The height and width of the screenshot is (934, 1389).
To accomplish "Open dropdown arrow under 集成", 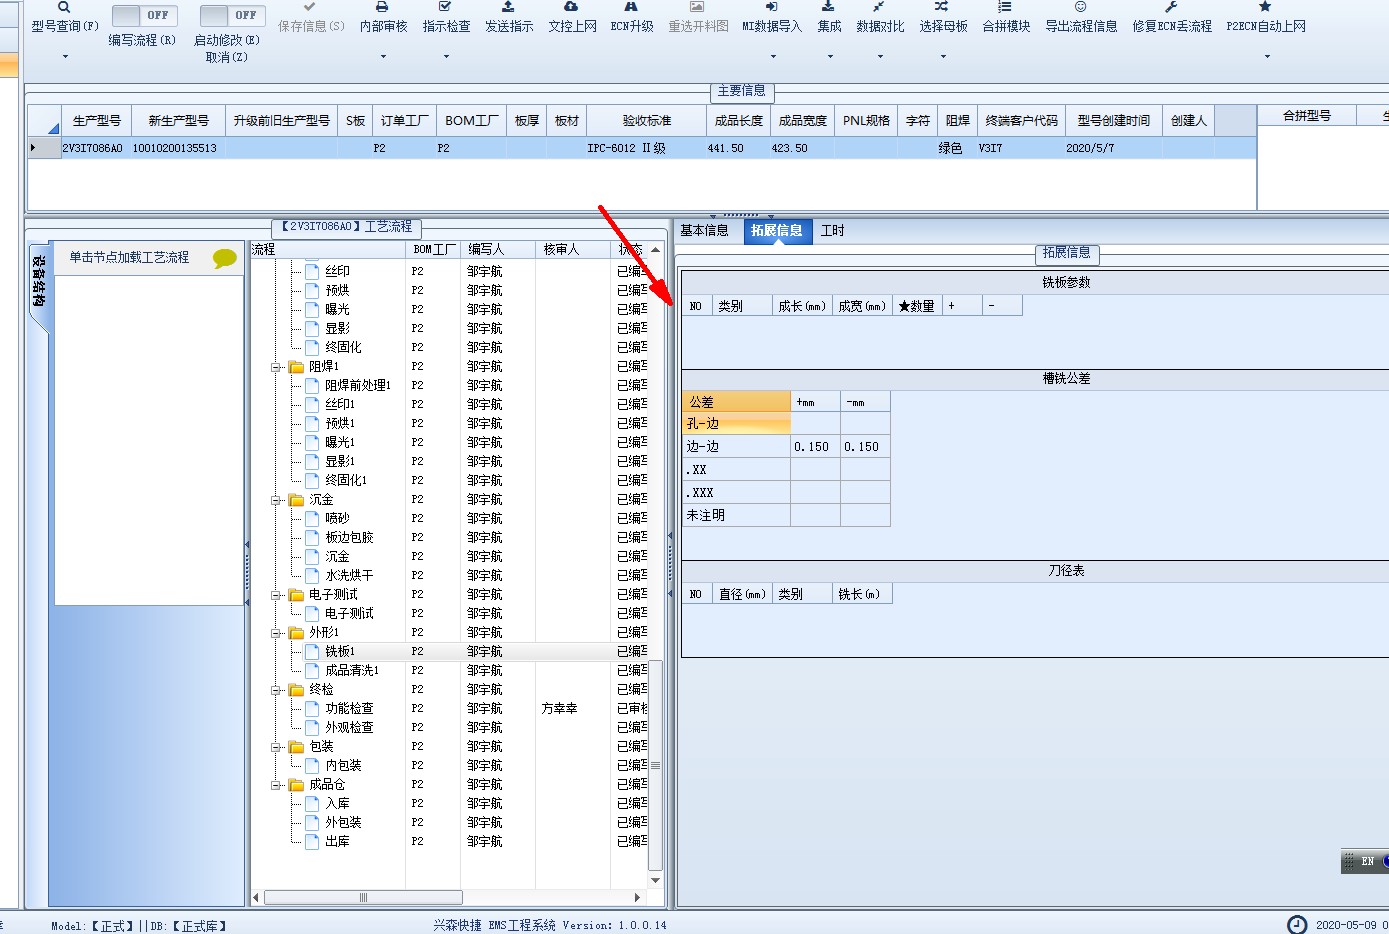I will [x=829, y=57].
